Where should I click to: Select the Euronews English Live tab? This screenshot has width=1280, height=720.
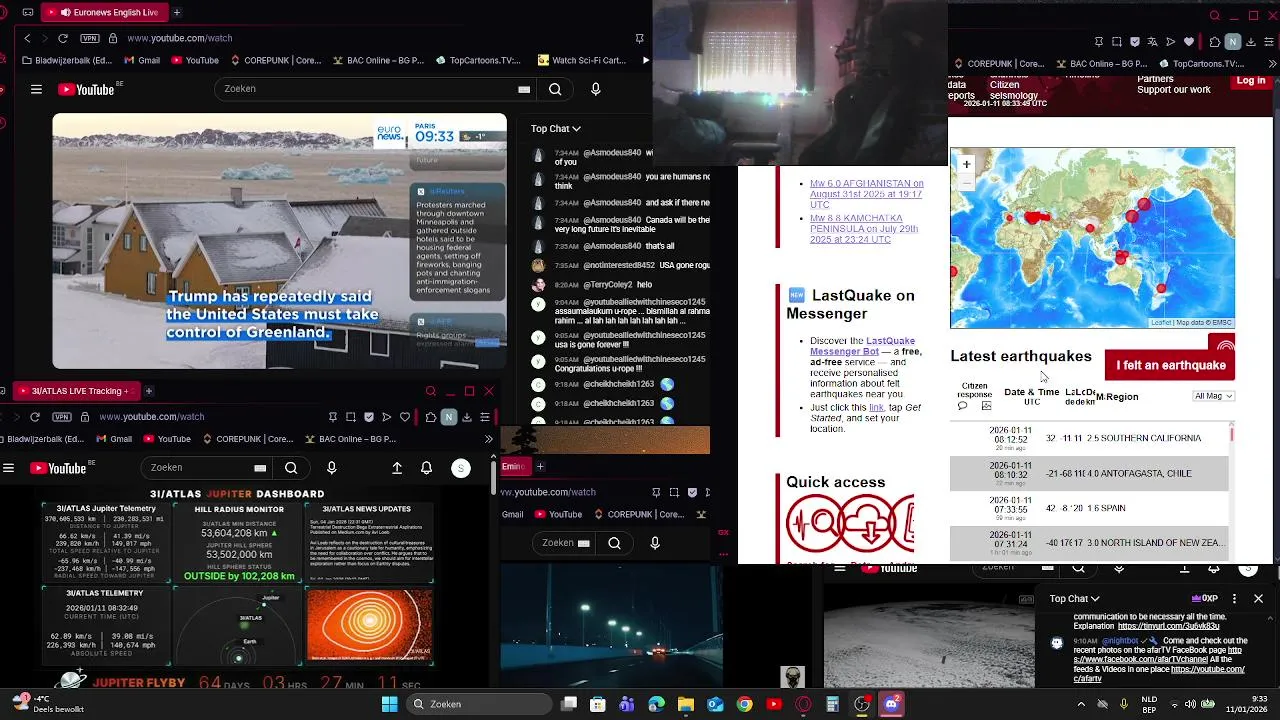point(104,12)
